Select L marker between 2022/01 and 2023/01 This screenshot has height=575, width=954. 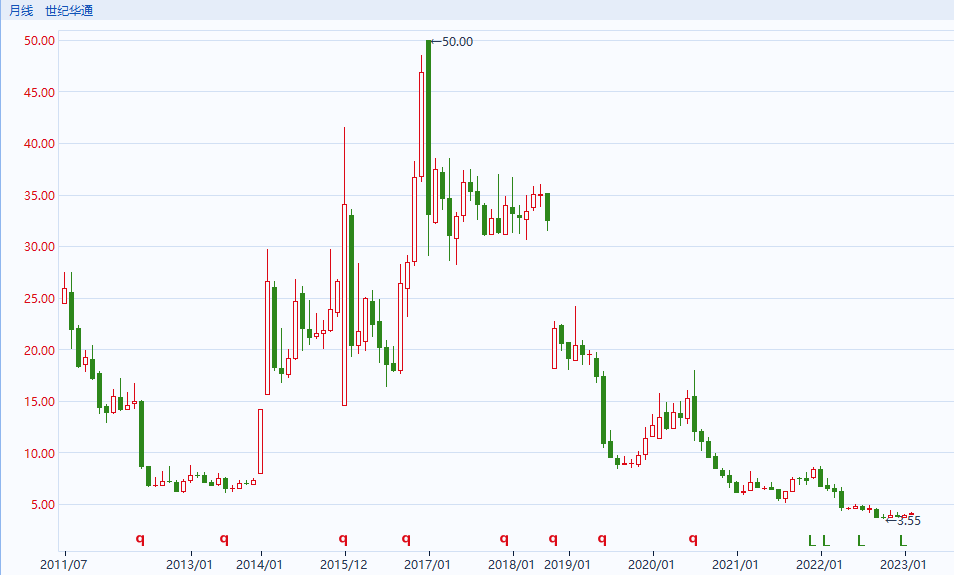point(861,540)
